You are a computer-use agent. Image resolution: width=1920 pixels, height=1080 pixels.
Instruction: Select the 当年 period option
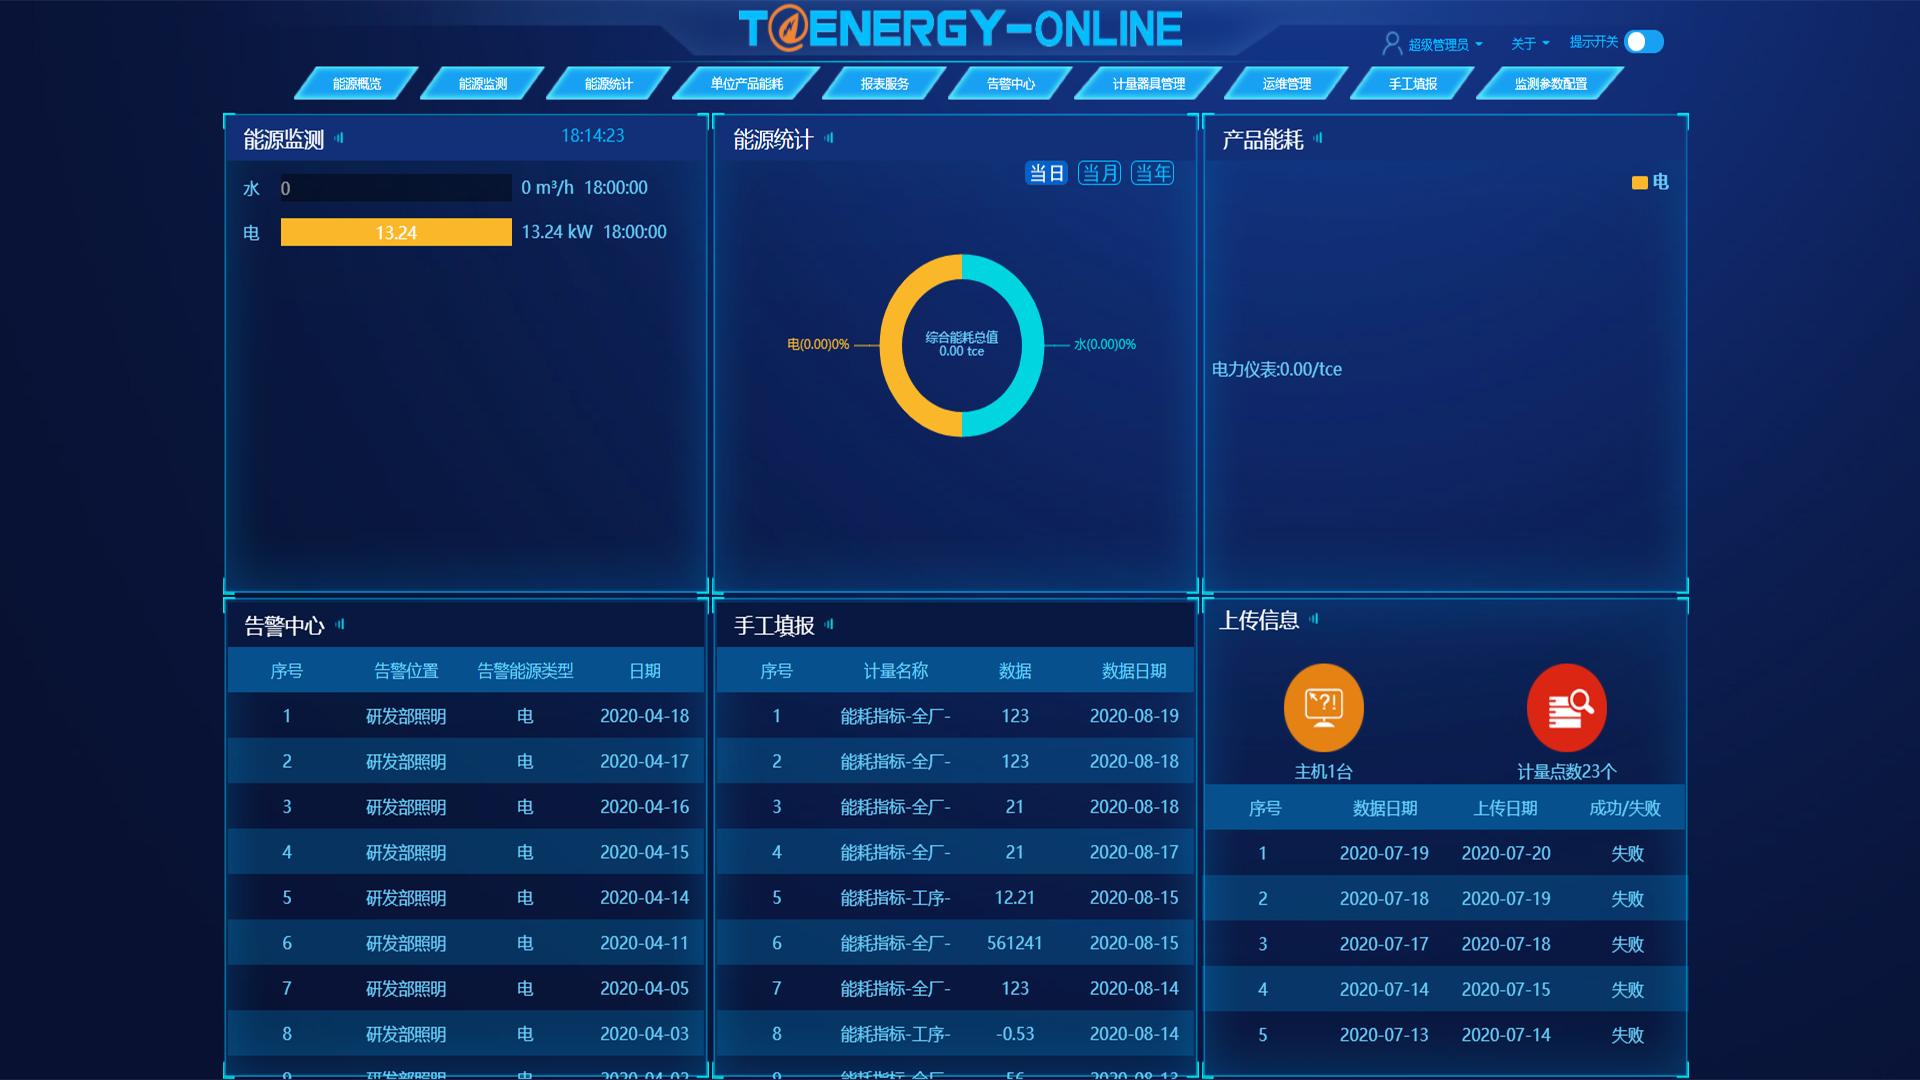click(1152, 173)
